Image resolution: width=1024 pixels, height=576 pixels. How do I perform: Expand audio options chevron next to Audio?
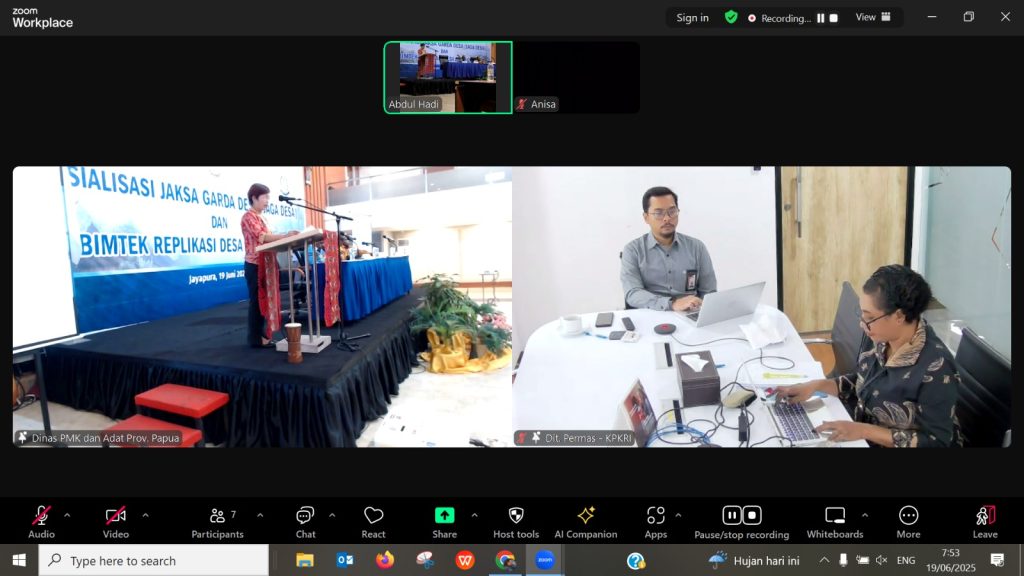67,515
